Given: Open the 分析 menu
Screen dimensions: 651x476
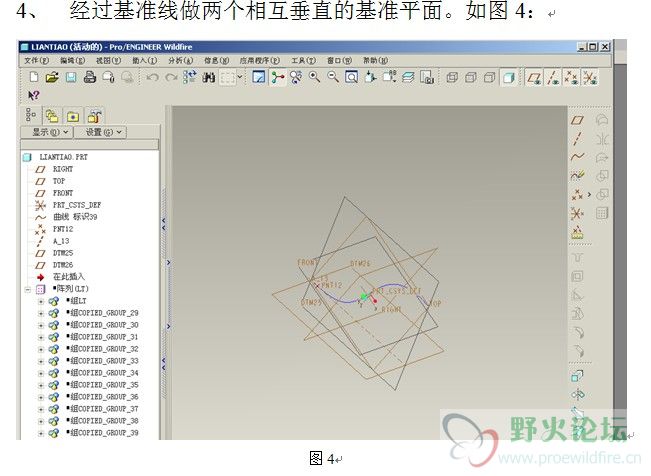Looking at the screenshot, I should tap(181, 61).
